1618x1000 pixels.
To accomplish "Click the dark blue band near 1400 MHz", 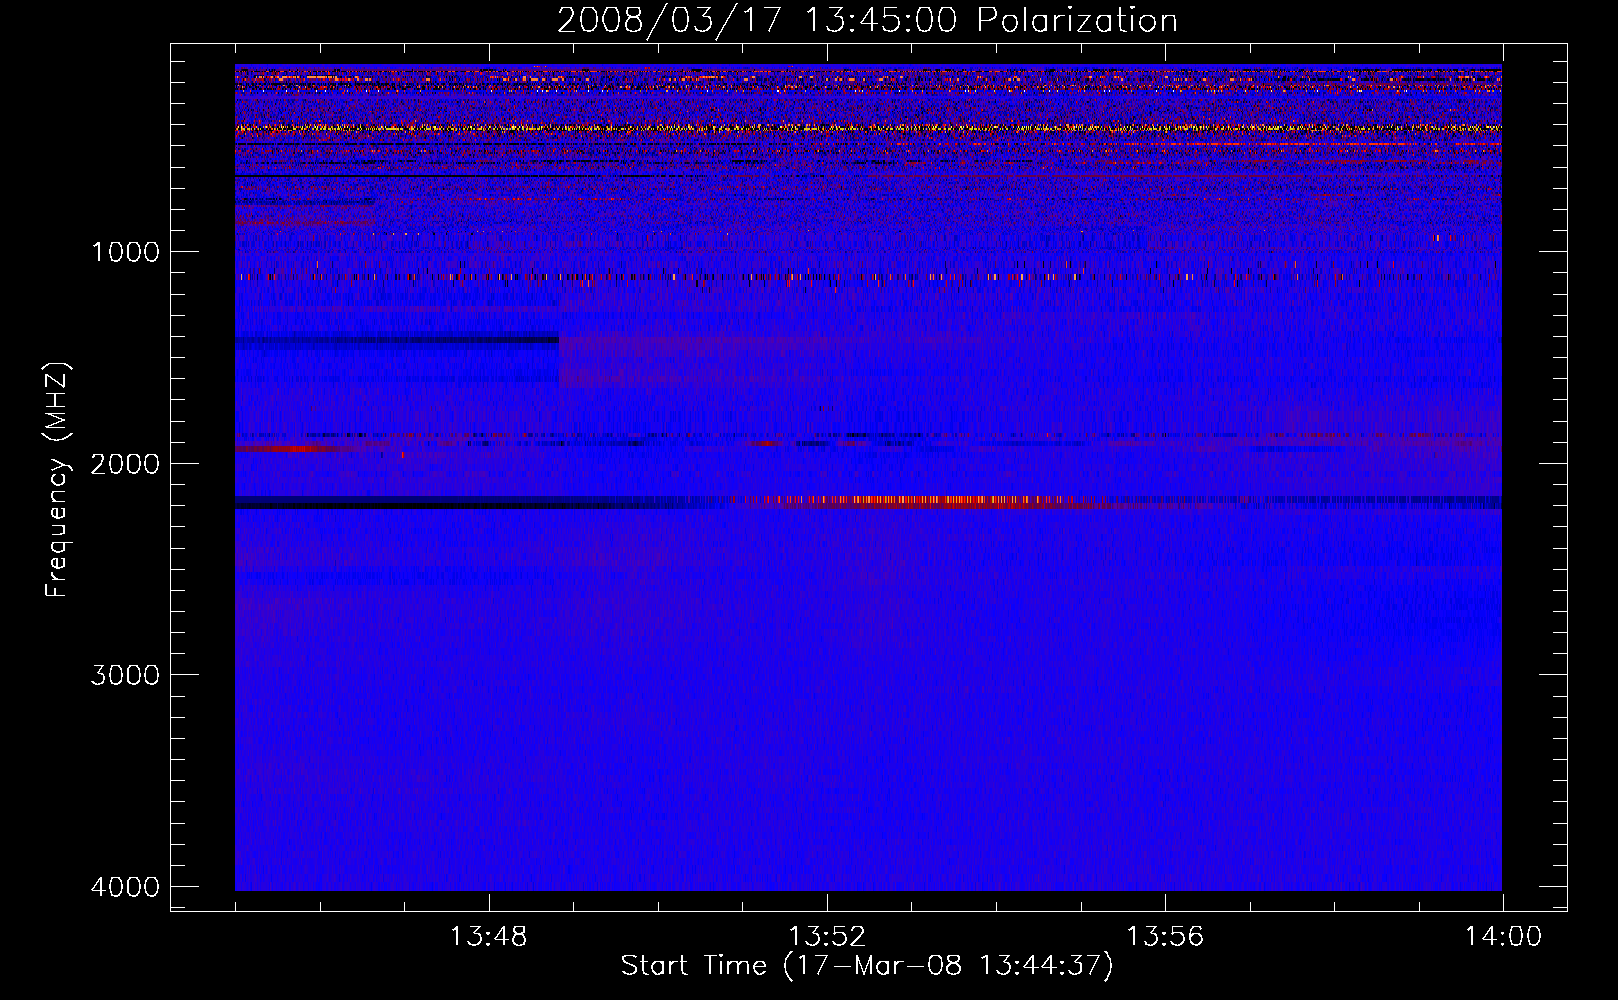I will coord(397,340).
